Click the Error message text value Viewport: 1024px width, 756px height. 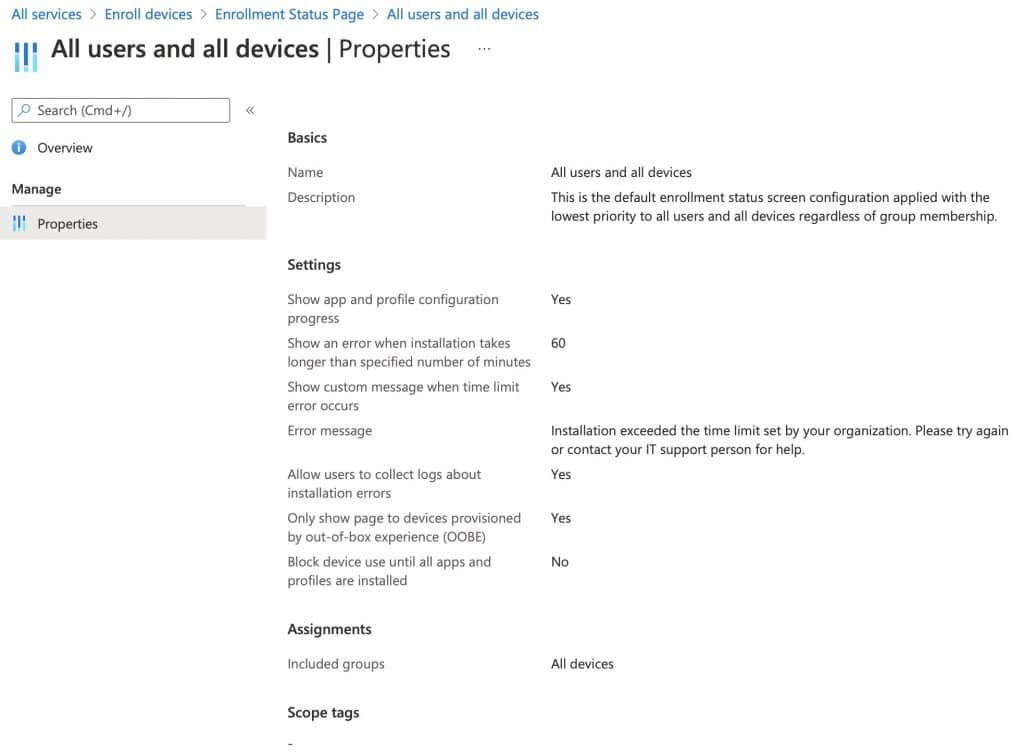[780, 440]
